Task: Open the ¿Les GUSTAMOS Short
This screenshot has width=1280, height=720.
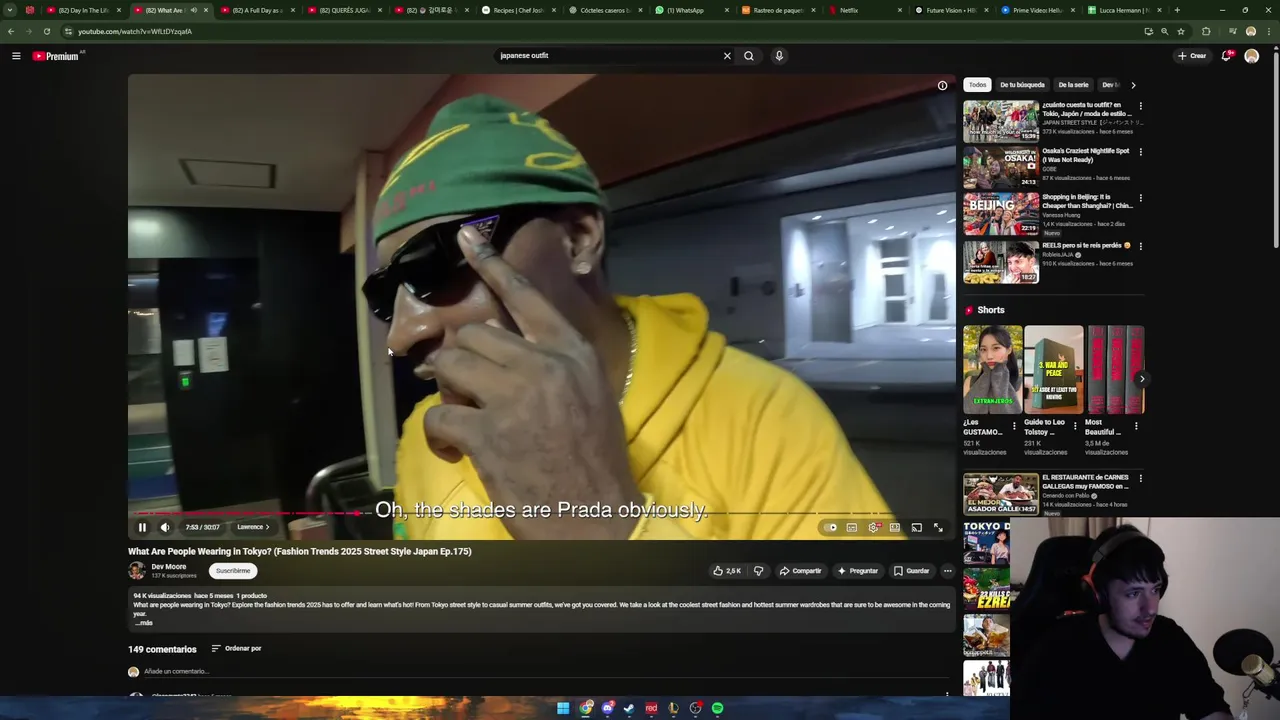Action: (992, 370)
